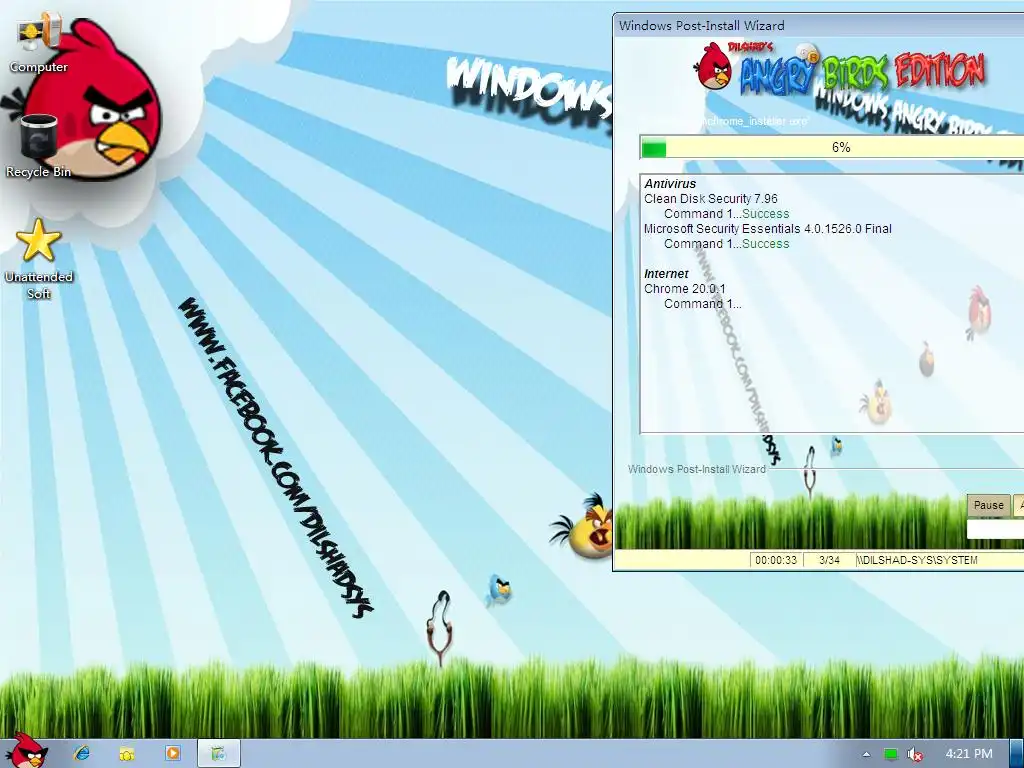Click the Windows Post-Install Wizard title bar

(x=818, y=25)
